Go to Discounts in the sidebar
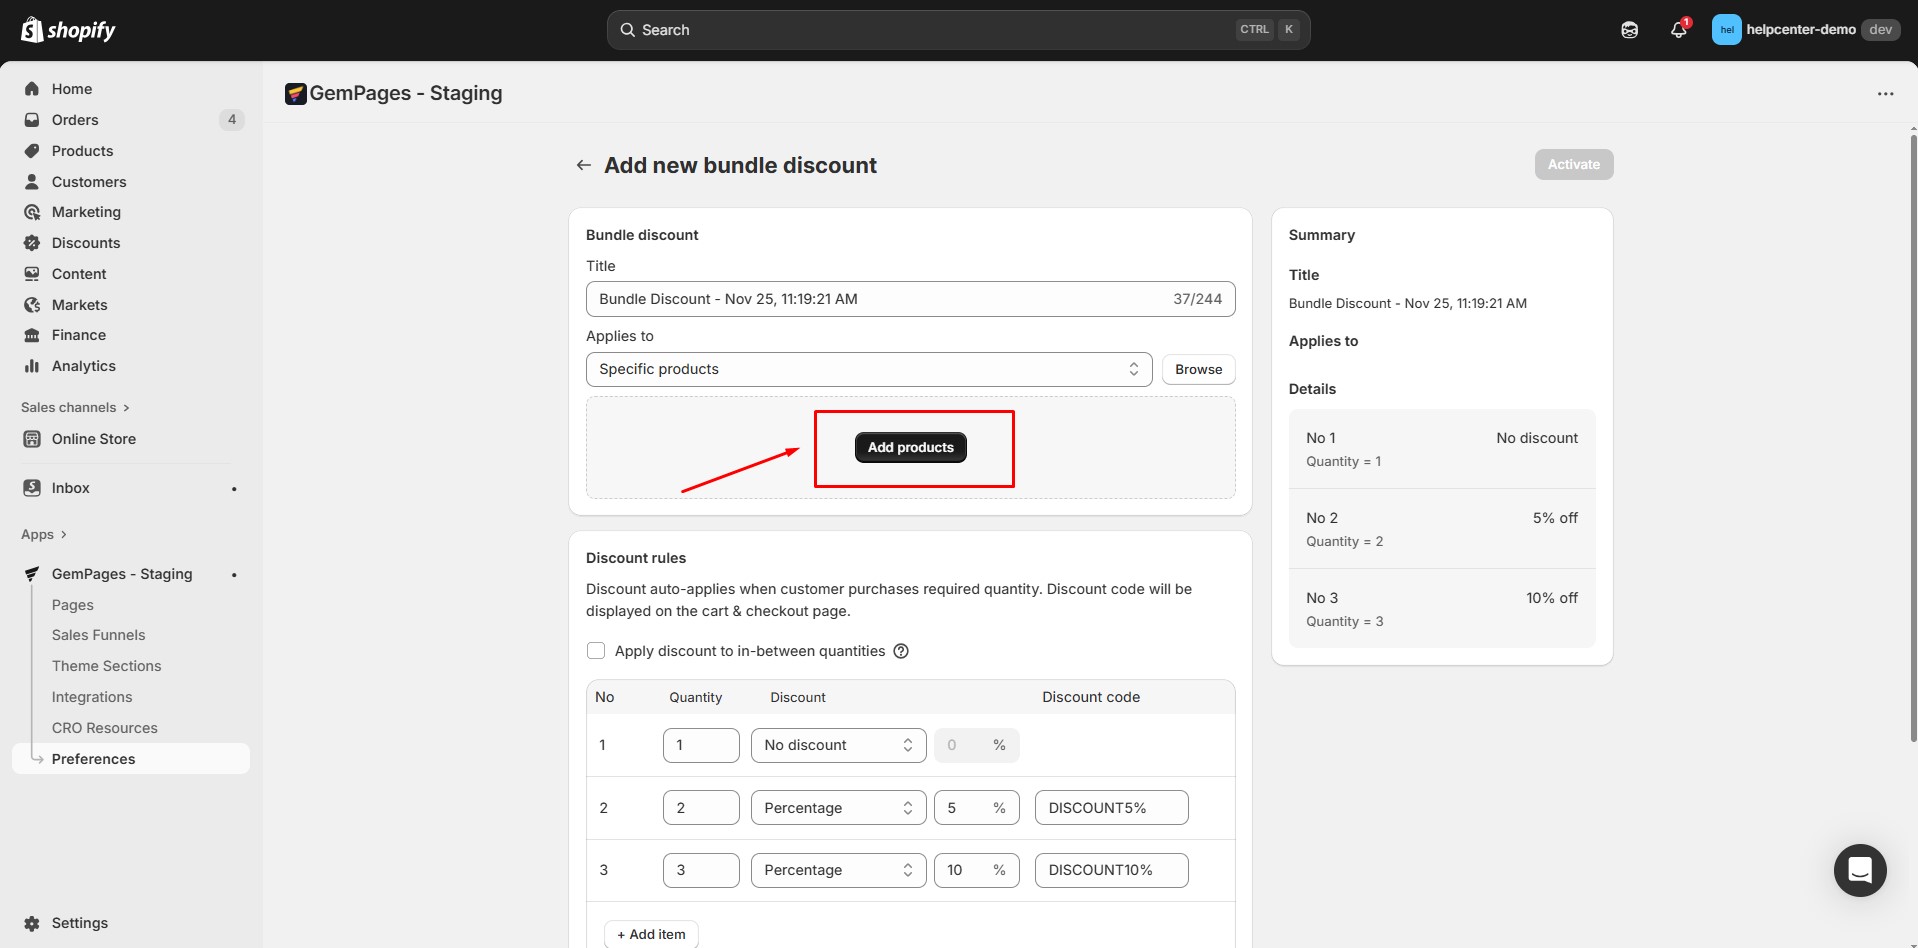1918x948 pixels. tap(85, 243)
